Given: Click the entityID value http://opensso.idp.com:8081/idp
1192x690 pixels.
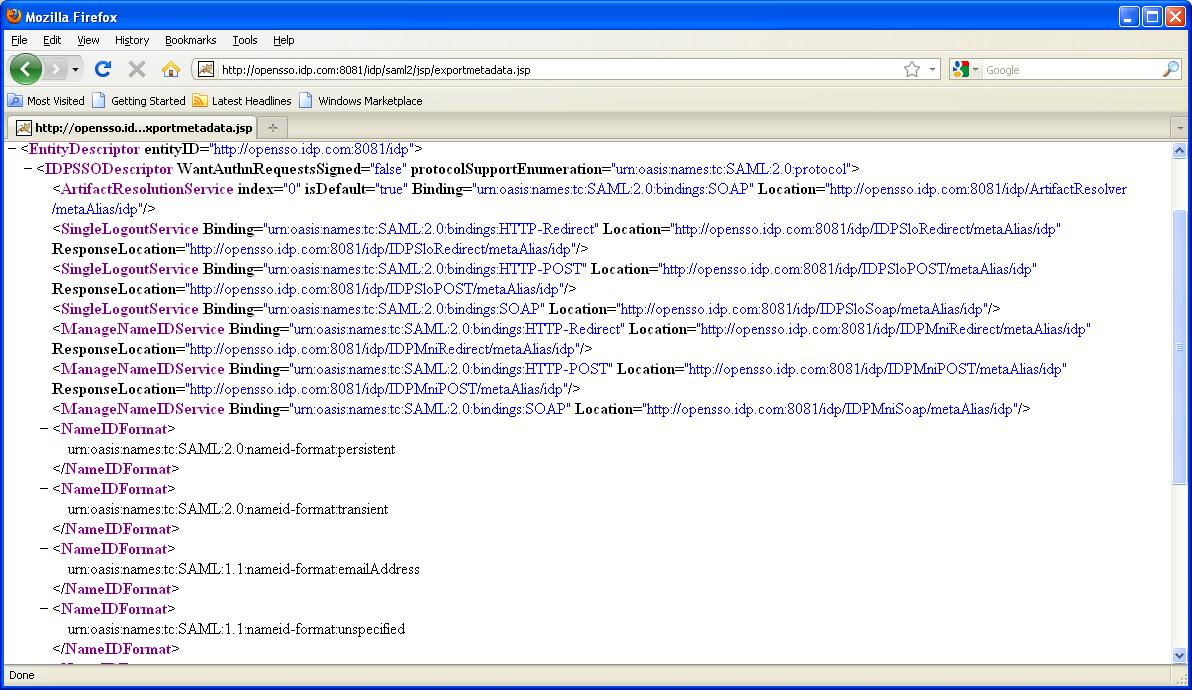Looking at the screenshot, I should click(x=312, y=149).
